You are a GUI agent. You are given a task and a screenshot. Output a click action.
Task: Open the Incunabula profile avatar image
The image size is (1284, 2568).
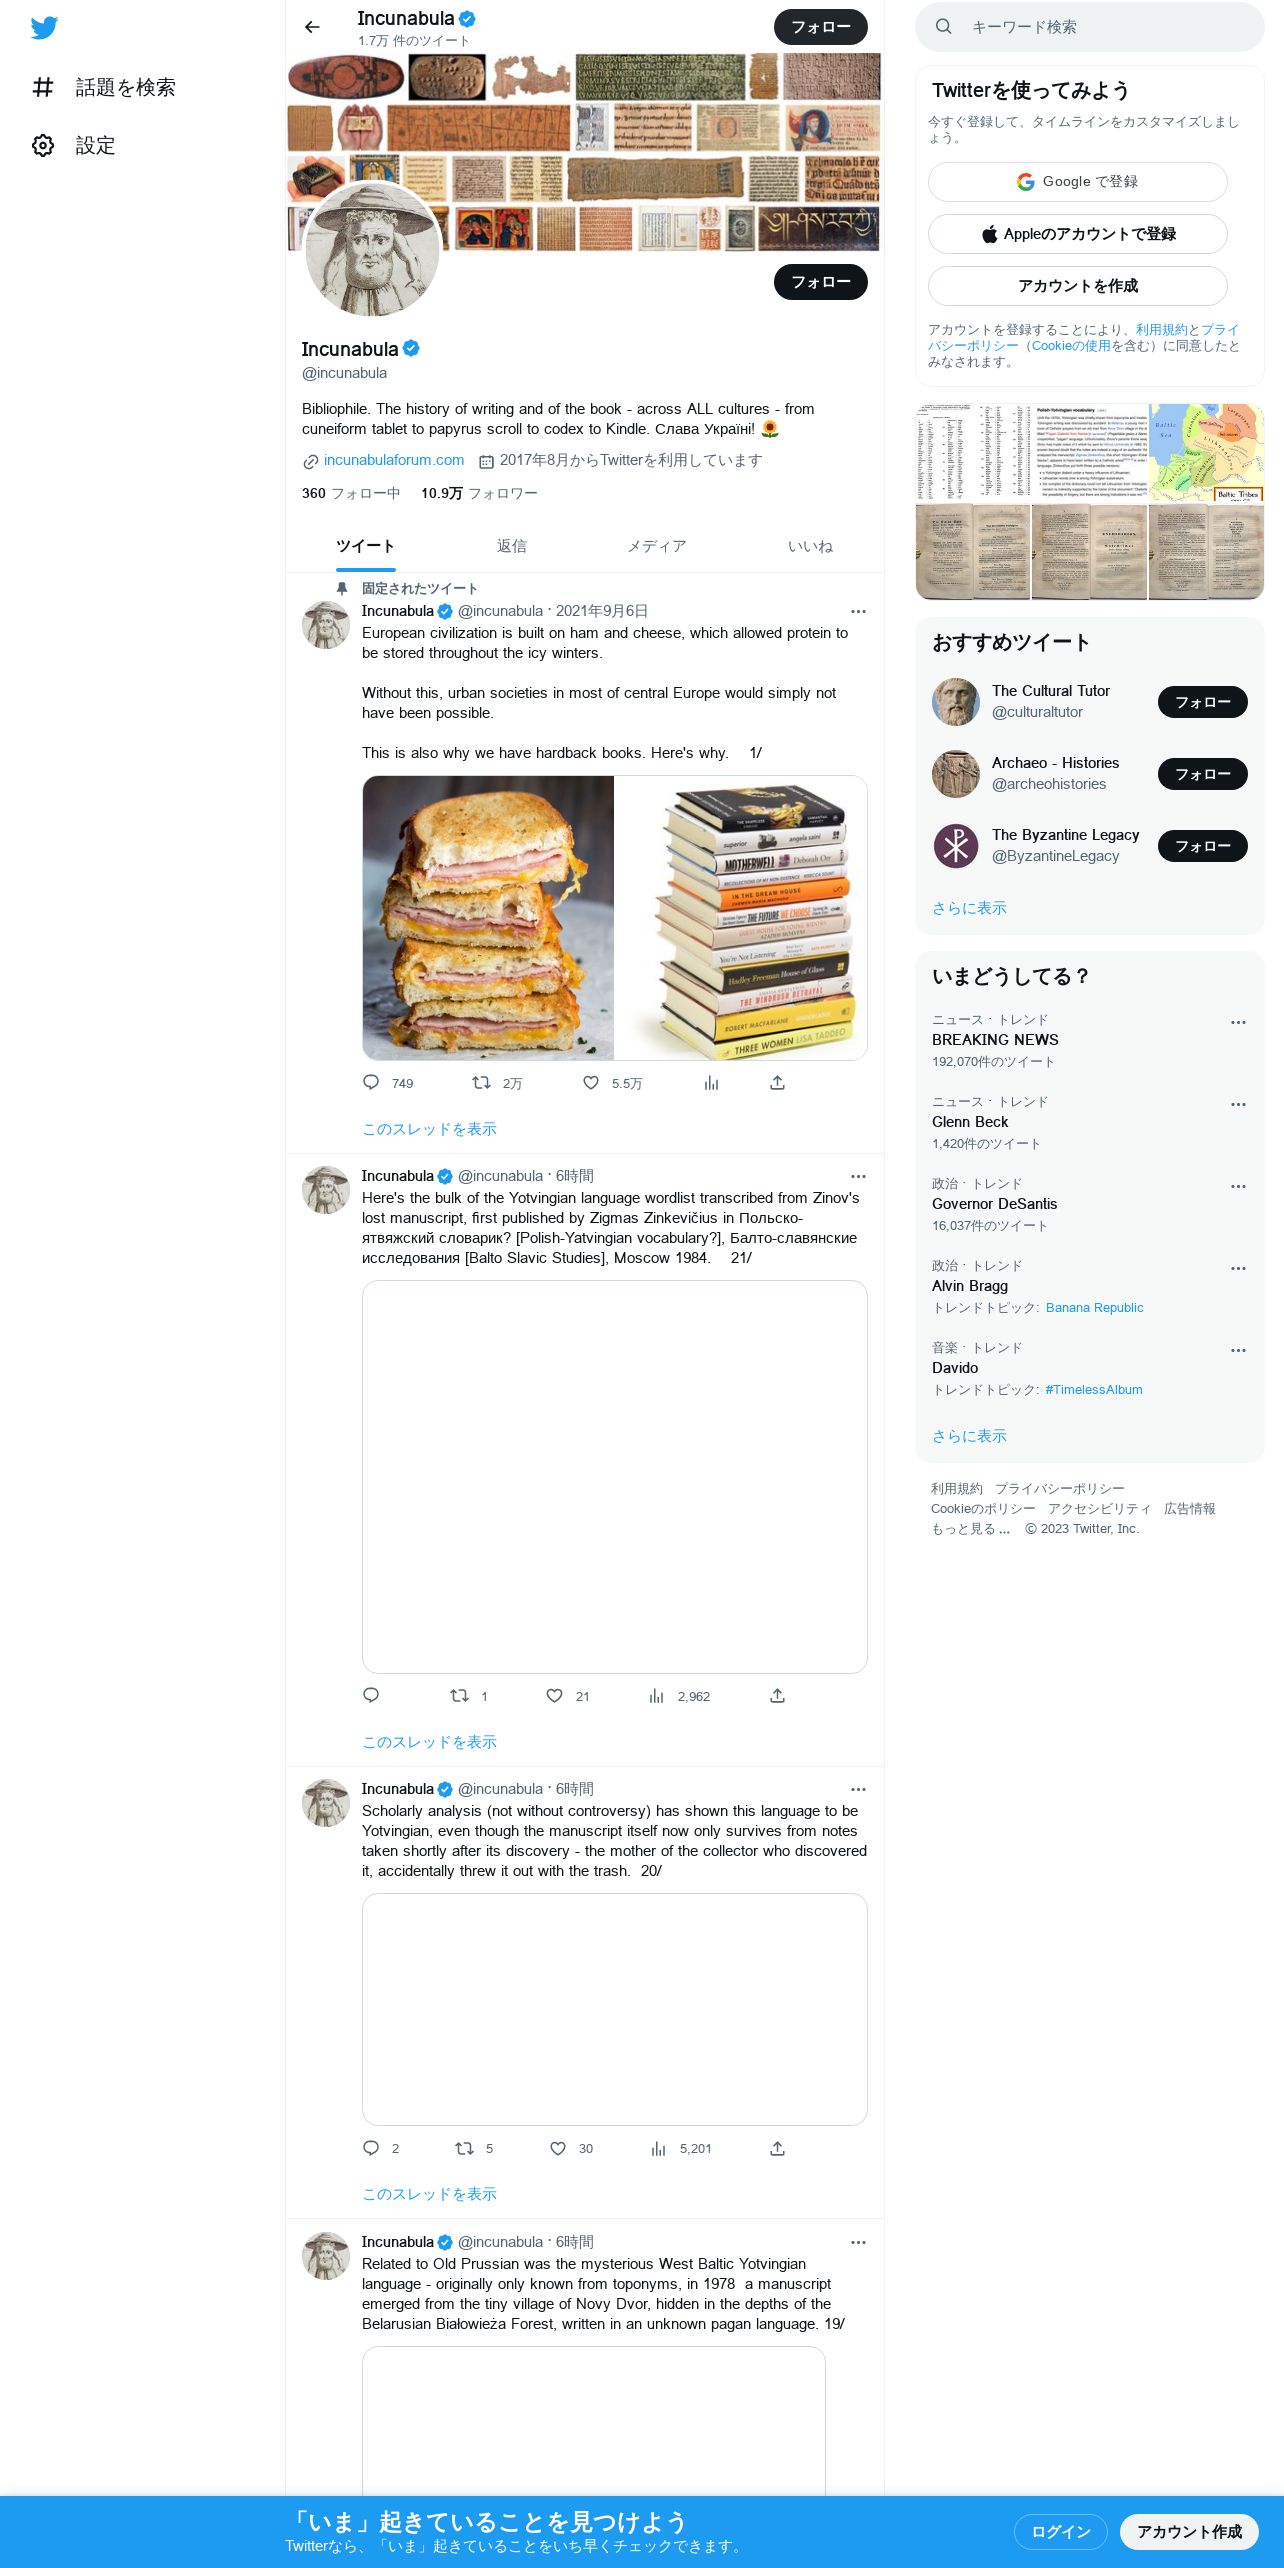[372, 249]
